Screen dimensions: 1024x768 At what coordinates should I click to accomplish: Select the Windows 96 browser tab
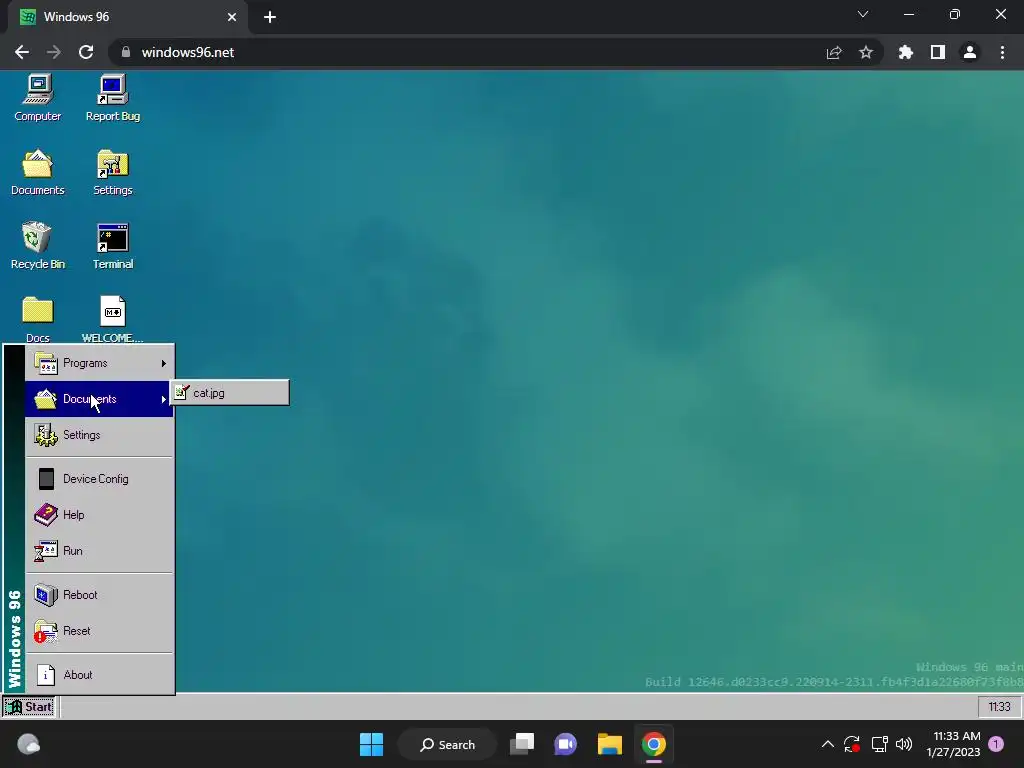coord(128,17)
